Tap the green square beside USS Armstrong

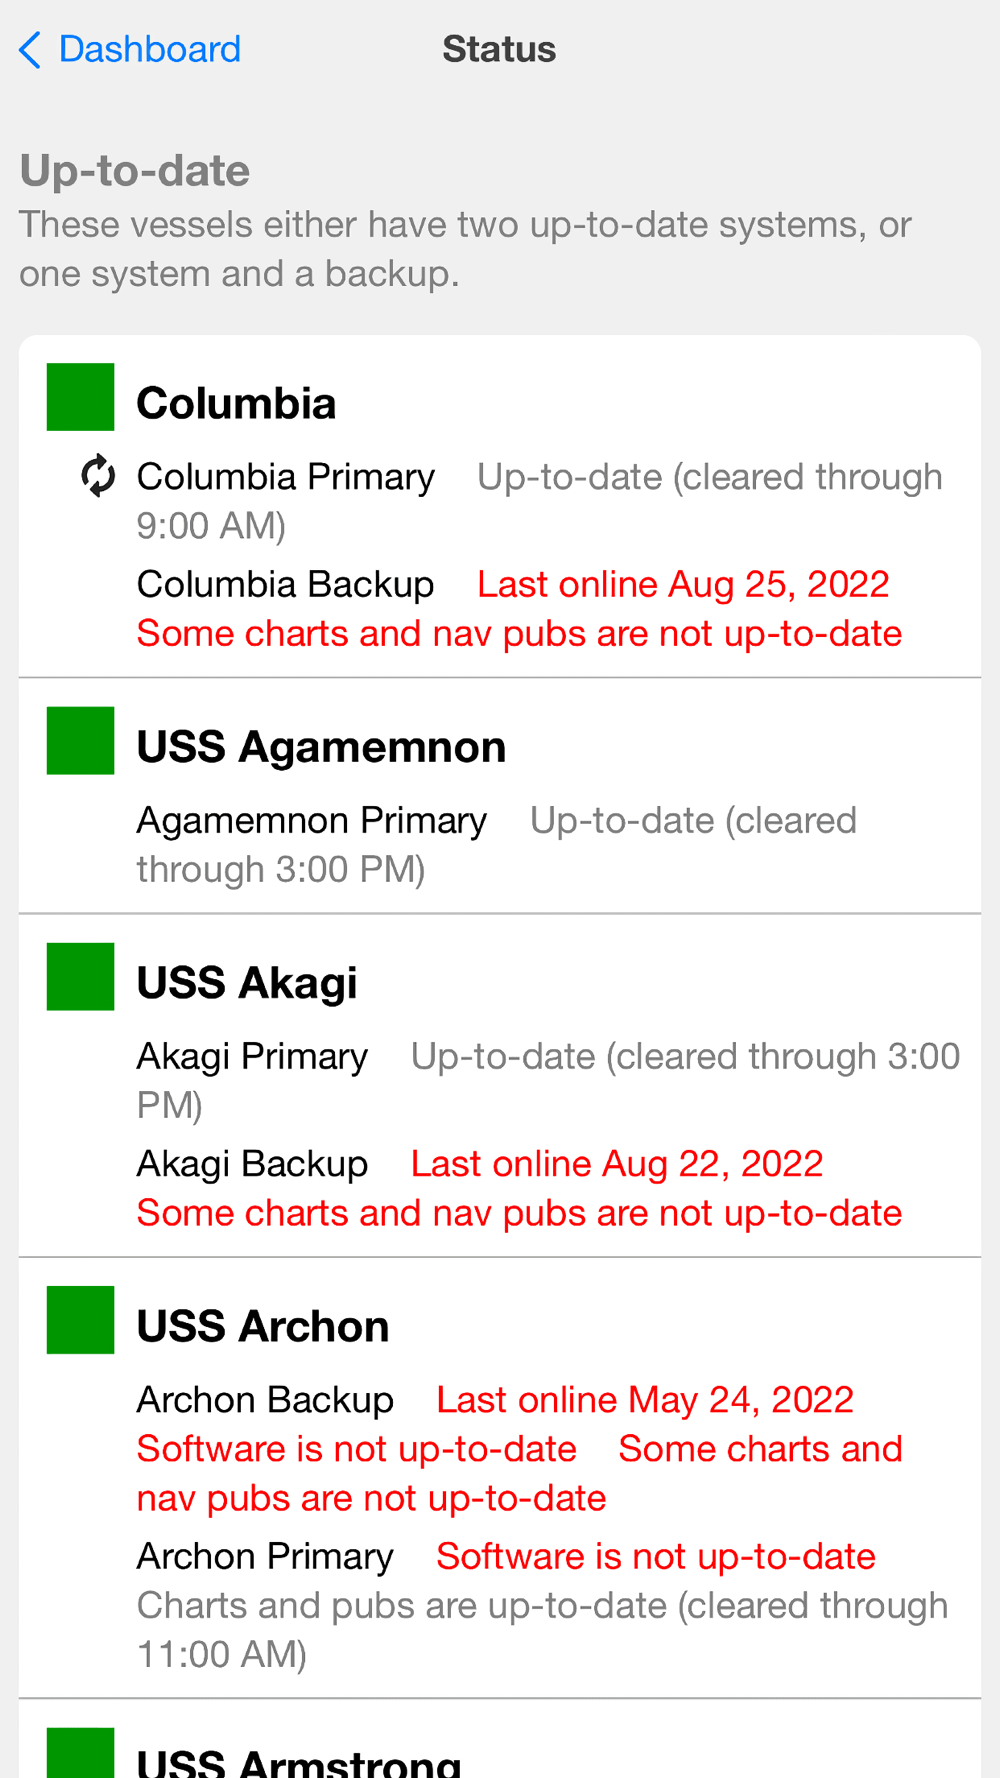pos(80,1753)
